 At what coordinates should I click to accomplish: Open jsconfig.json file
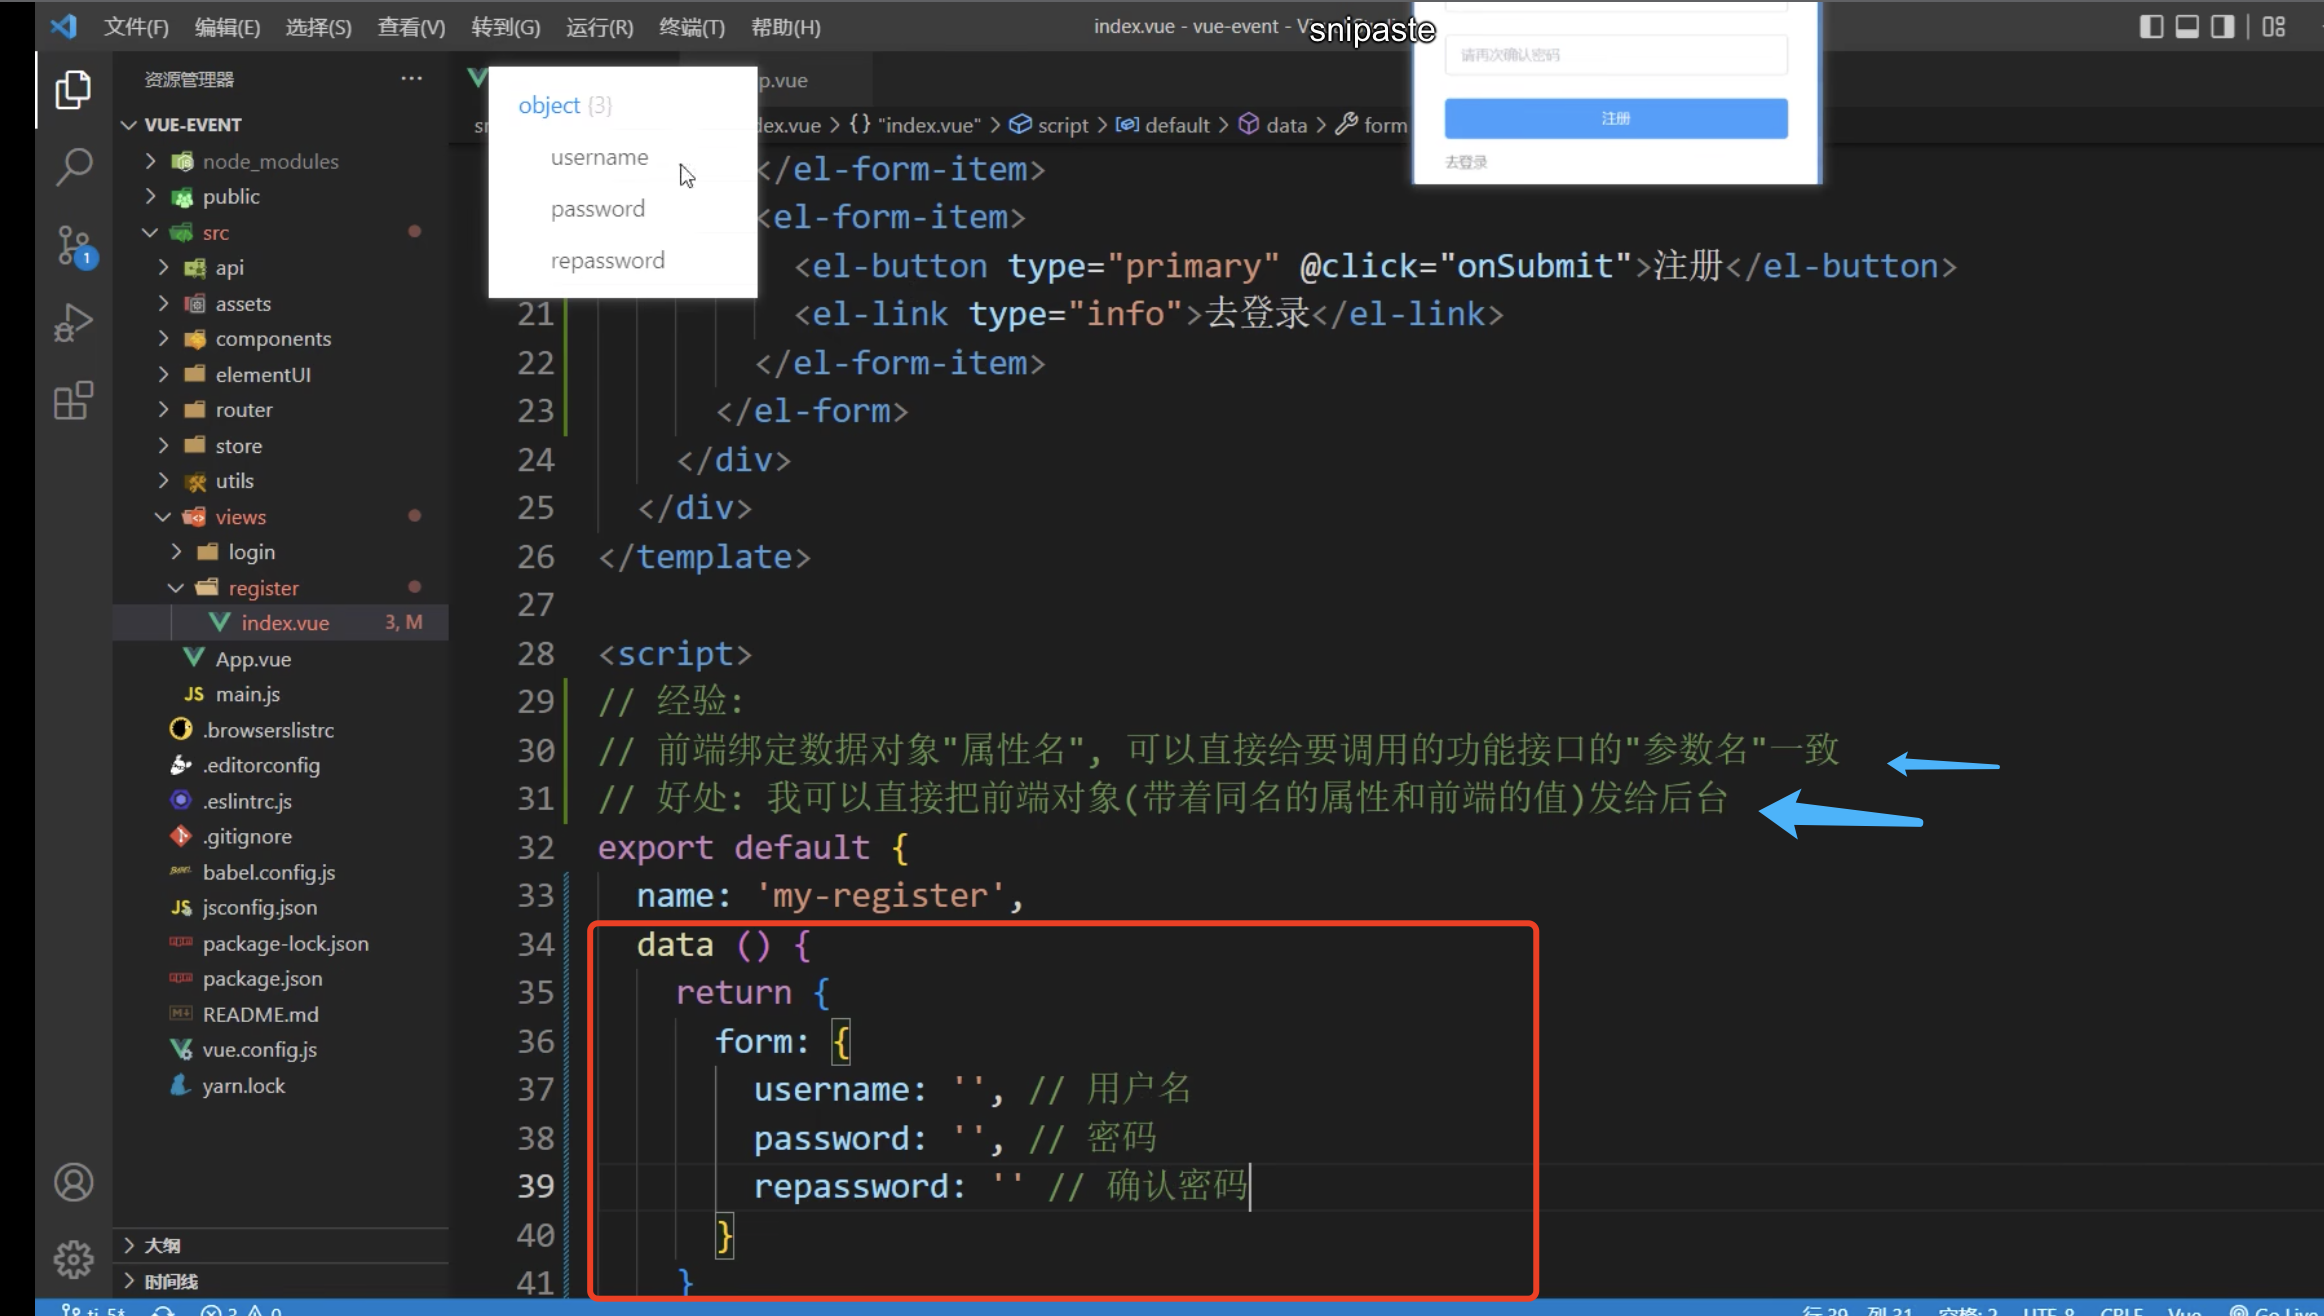(280, 908)
